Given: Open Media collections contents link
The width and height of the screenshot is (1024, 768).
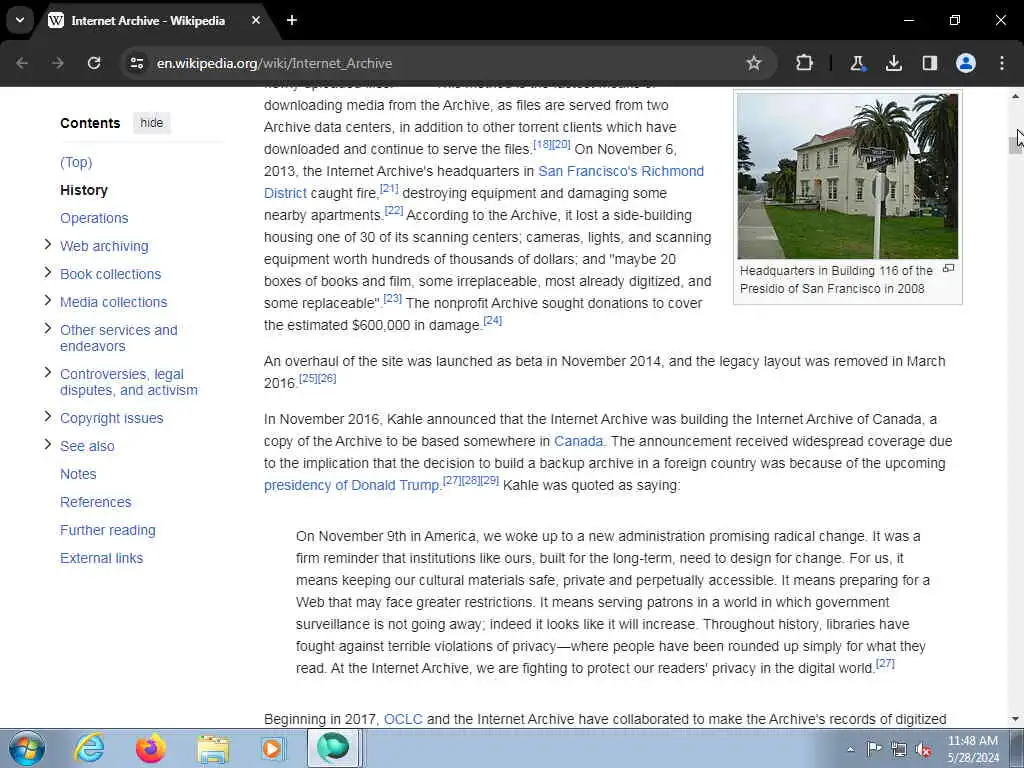Looking at the screenshot, I should [x=114, y=302].
